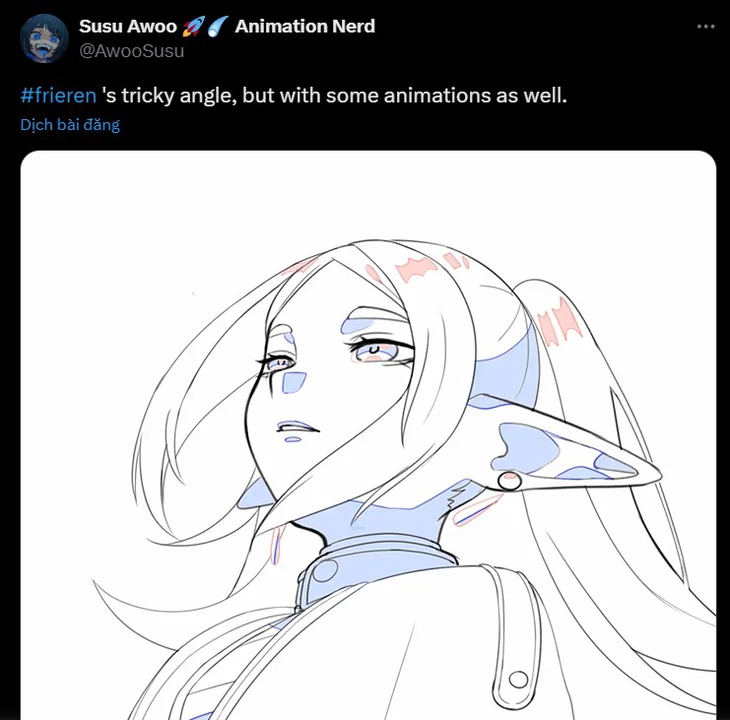Open the three-dot more options menu

coord(705,27)
